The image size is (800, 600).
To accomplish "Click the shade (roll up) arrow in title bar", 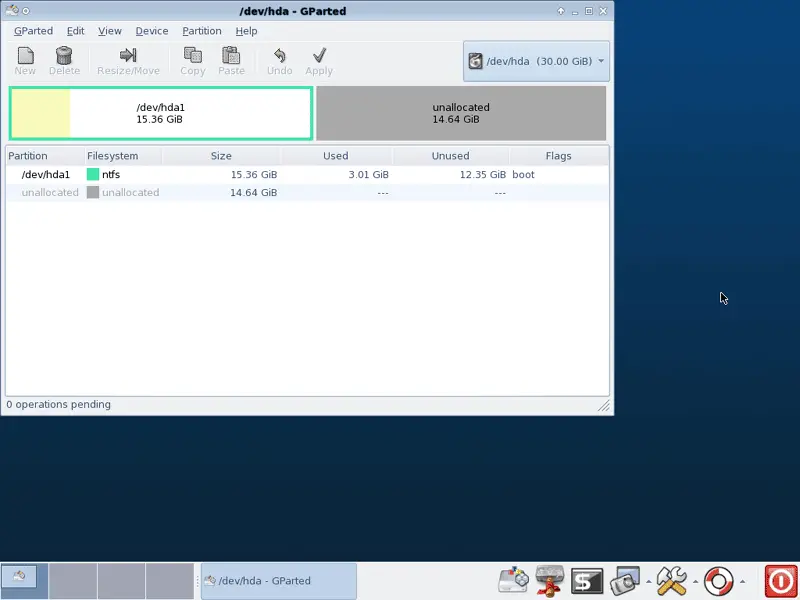I will coord(561,11).
